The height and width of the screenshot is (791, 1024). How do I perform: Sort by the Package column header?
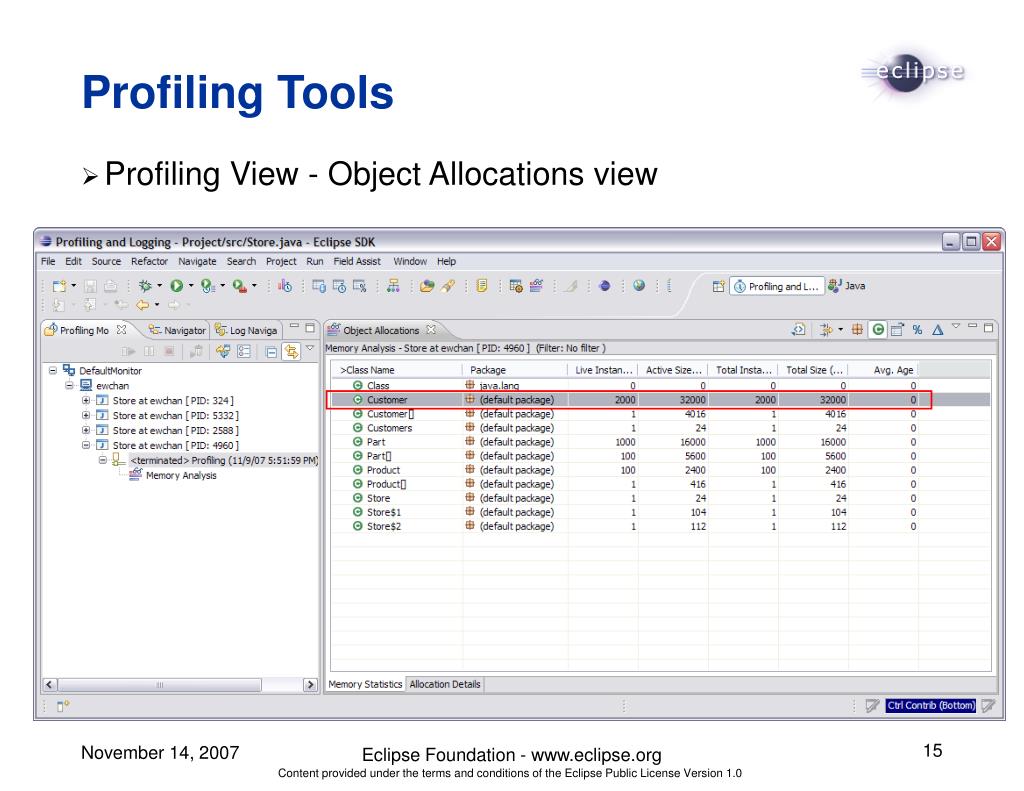point(515,370)
